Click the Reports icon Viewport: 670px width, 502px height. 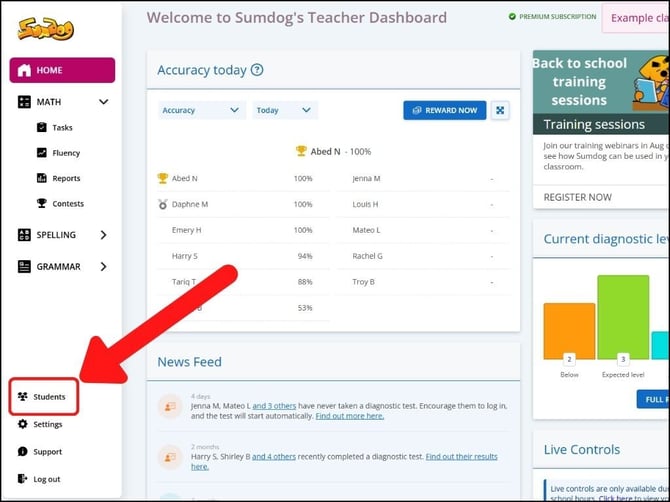point(41,178)
